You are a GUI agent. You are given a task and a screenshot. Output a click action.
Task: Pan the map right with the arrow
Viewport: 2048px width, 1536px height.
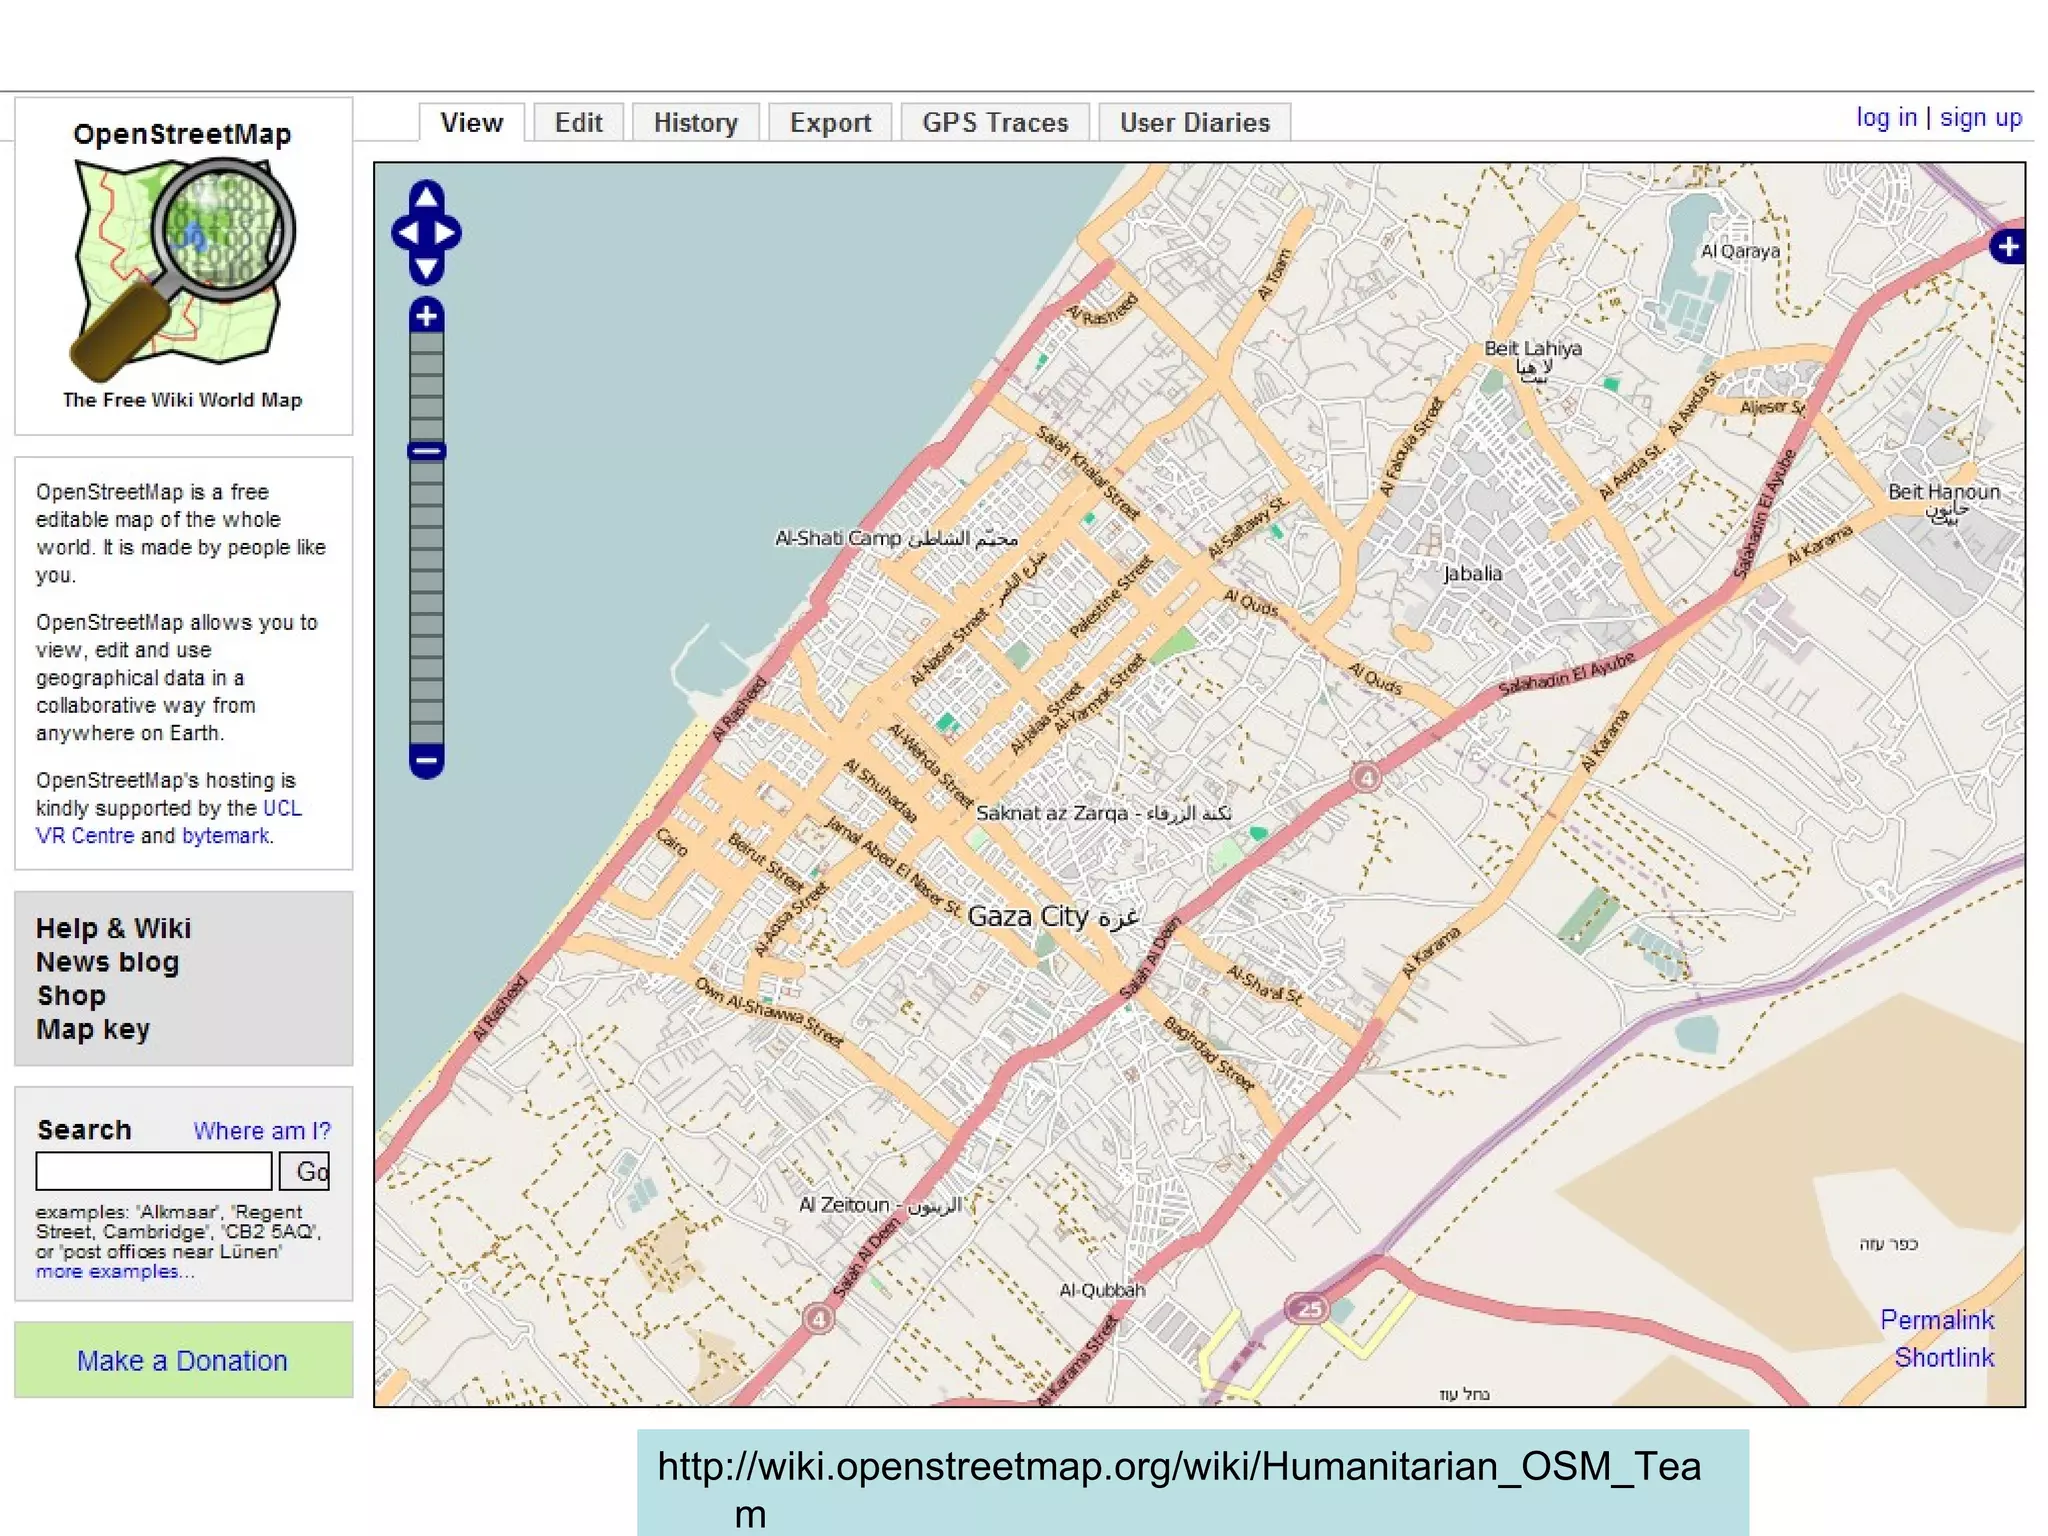click(447, 233)
